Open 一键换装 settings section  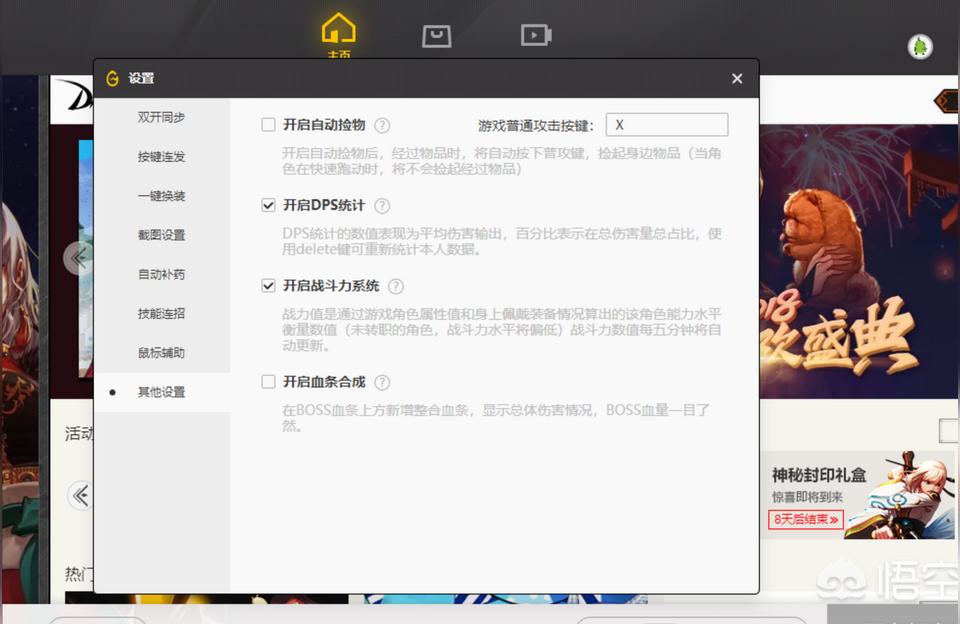[161, 196]
